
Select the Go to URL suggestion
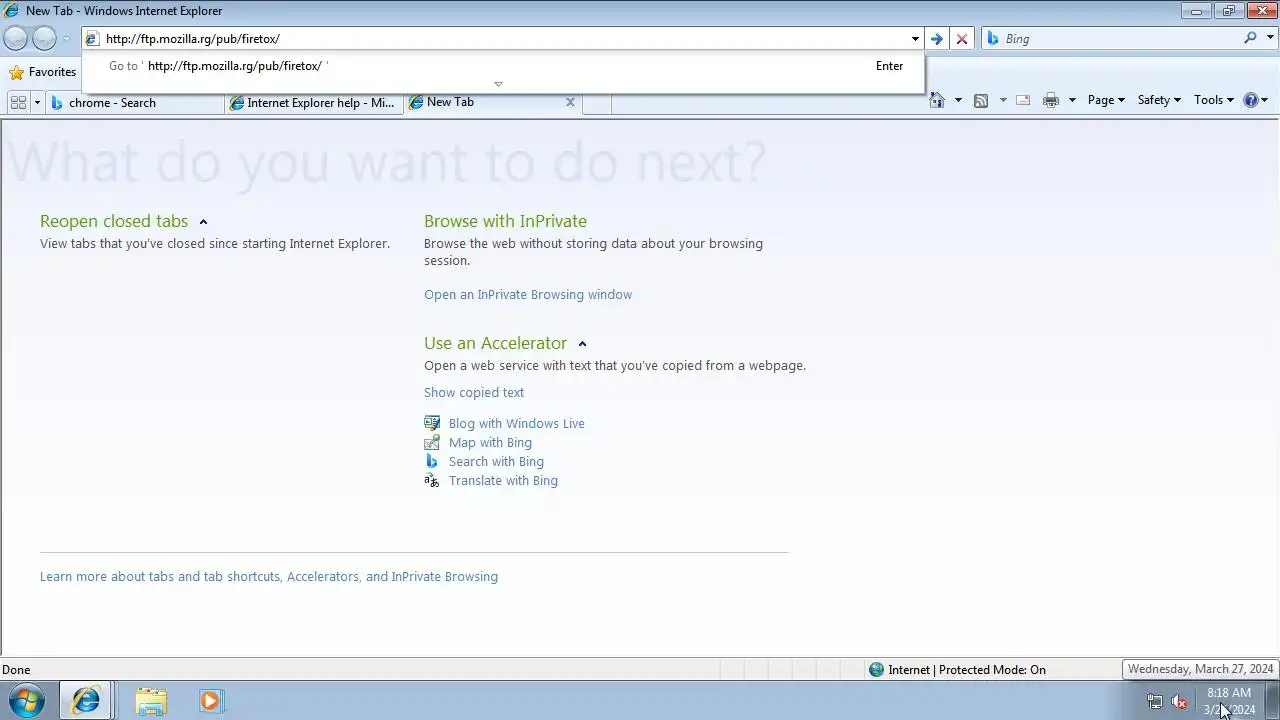pyautogui.click(x=504, y=66)
